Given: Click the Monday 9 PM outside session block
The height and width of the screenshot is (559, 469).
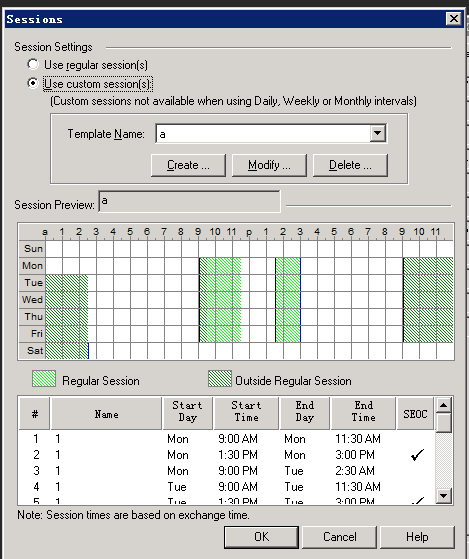Looking at the screenshot, I should coord(428,266).
